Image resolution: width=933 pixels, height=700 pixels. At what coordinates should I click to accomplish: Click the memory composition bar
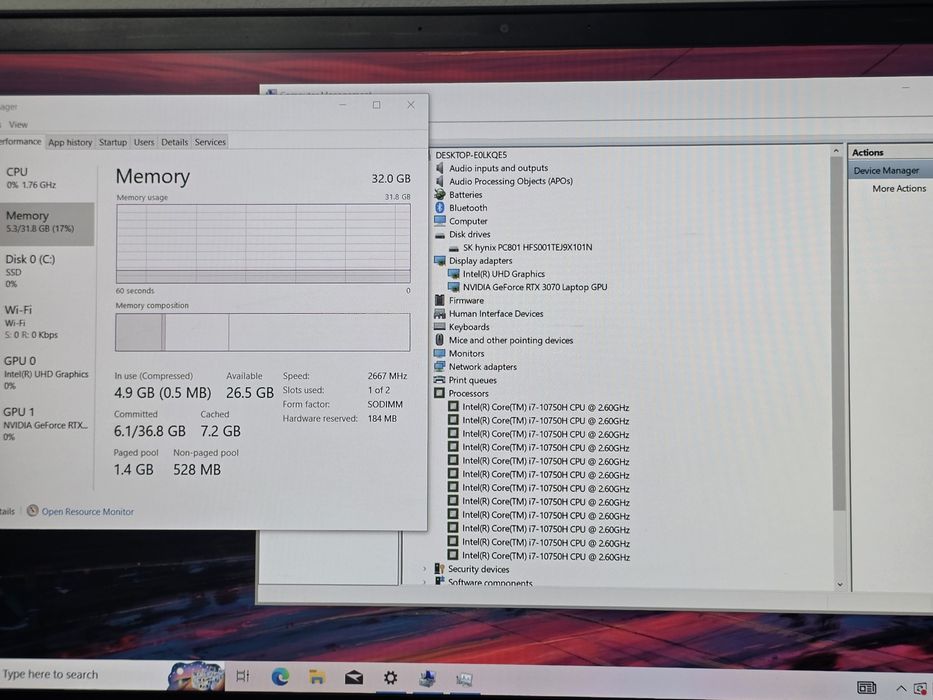click(262, 332)
